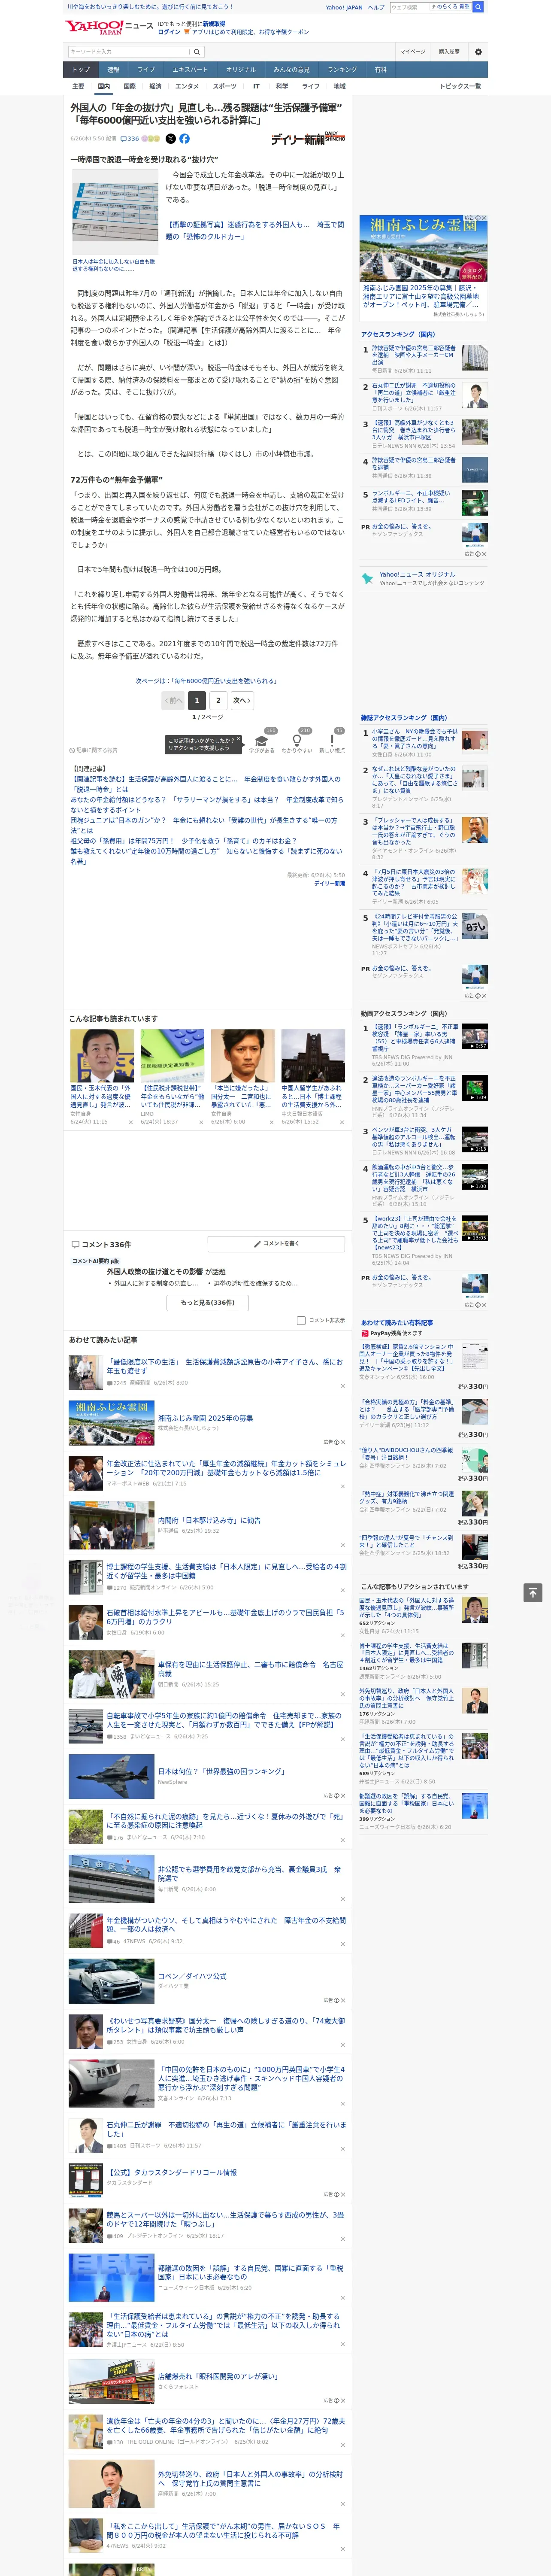551x2576 pixels.
Task: Click the Yahoo! JAPAN news logo
Action: point(109,27)
